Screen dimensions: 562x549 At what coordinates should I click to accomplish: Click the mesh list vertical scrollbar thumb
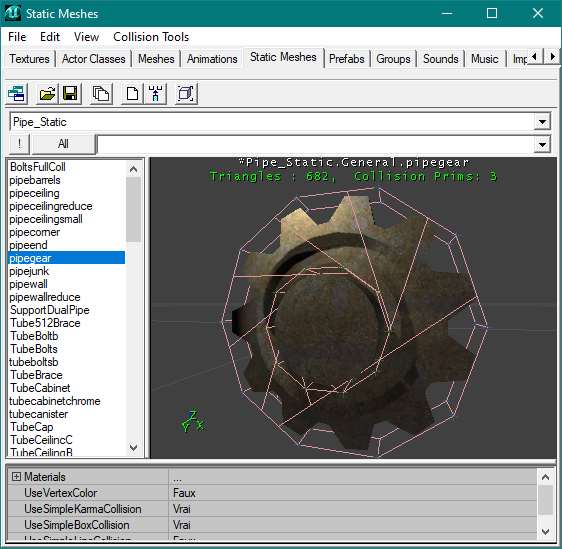tap(133, 210)
